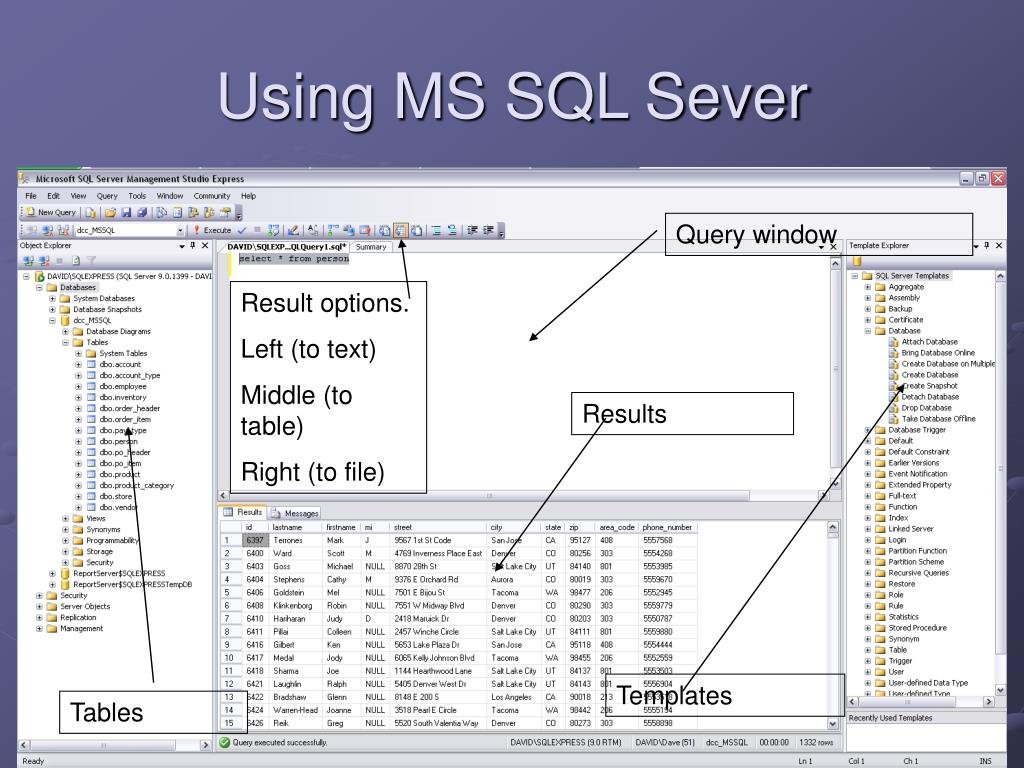Toggle Include Actual Execution Plan icon
This screenshot has width=1024, height=768.
333,230
